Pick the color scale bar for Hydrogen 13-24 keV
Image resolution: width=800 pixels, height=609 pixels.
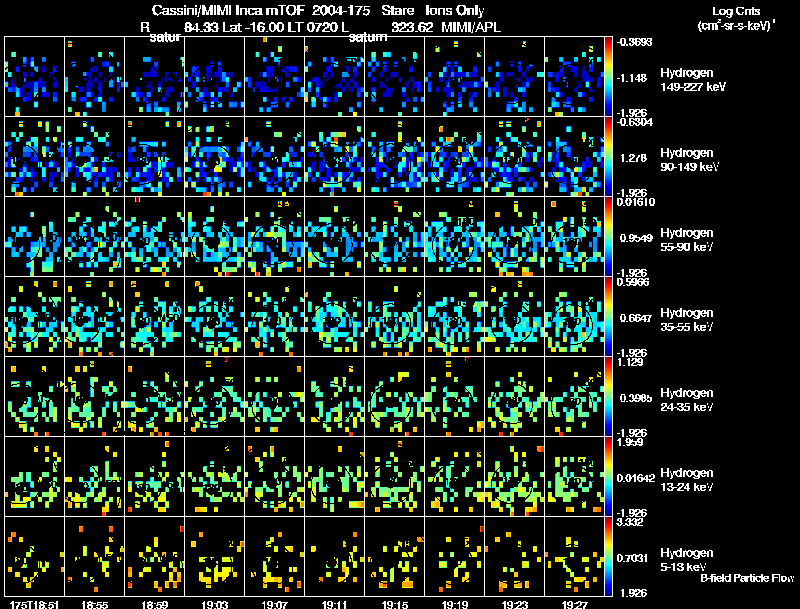coord(608,477)
